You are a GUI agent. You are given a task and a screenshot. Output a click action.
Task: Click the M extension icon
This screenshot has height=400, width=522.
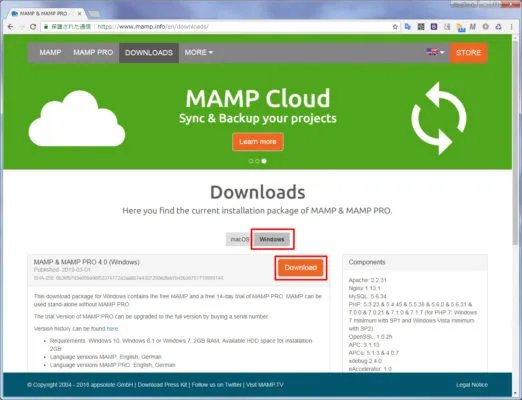(x=472, y=27)
